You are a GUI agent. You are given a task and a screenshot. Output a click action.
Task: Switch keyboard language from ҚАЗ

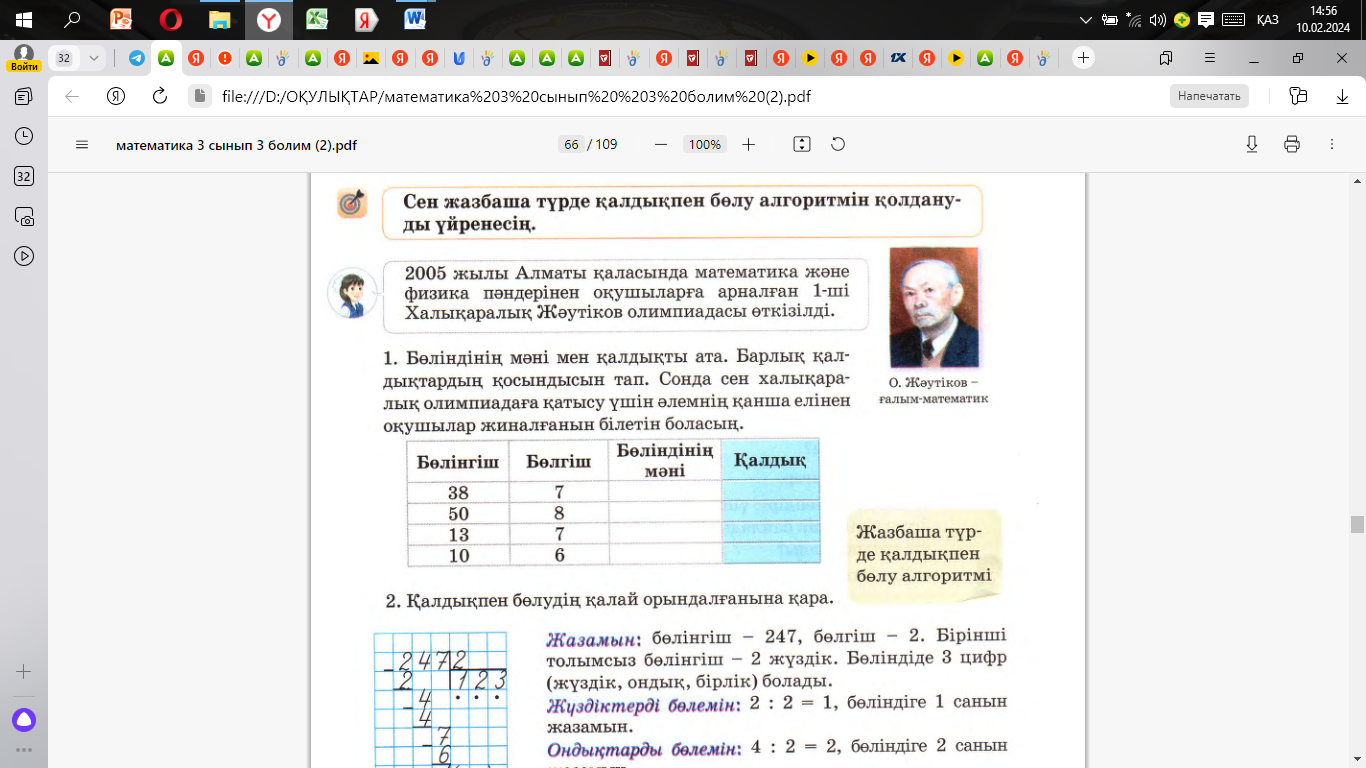click(1267, 19)
